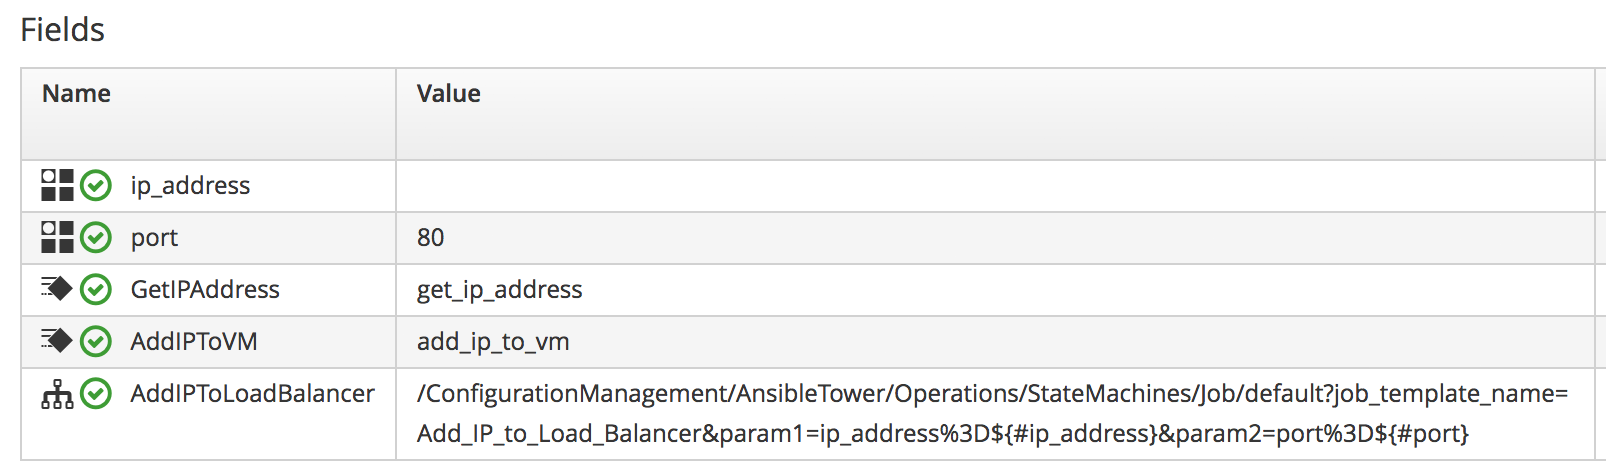Click the relationship icon beside AddIPToLoadBalancer

click(57, 395)
